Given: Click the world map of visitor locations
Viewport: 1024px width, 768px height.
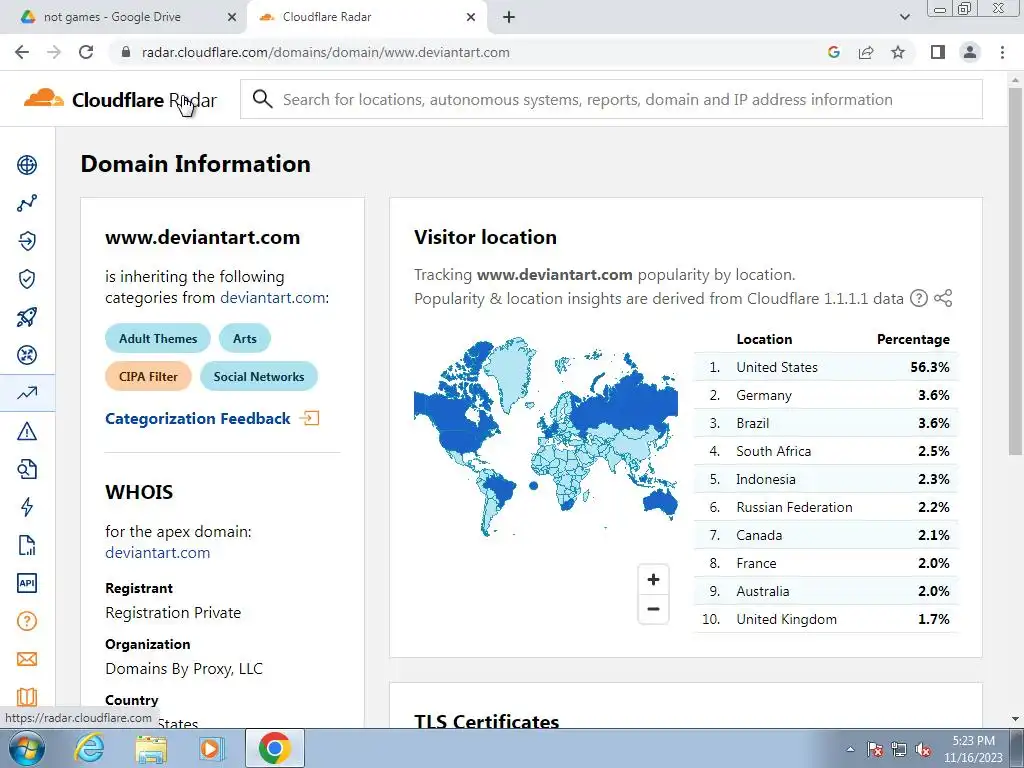Looking at the screenshot, I should (x=545, y=436).
